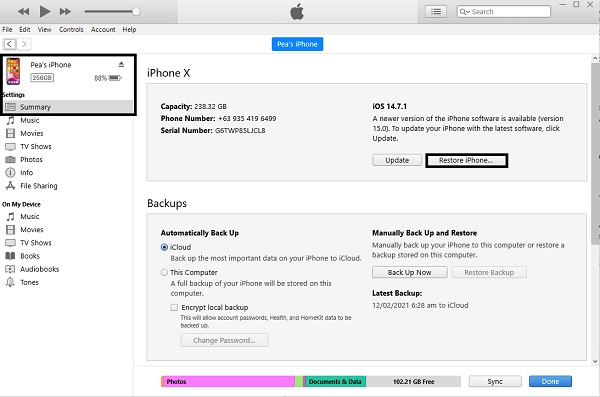Open Audiobooks under On My Device
This screenshot has width=600, height=397.
(39, 269)
